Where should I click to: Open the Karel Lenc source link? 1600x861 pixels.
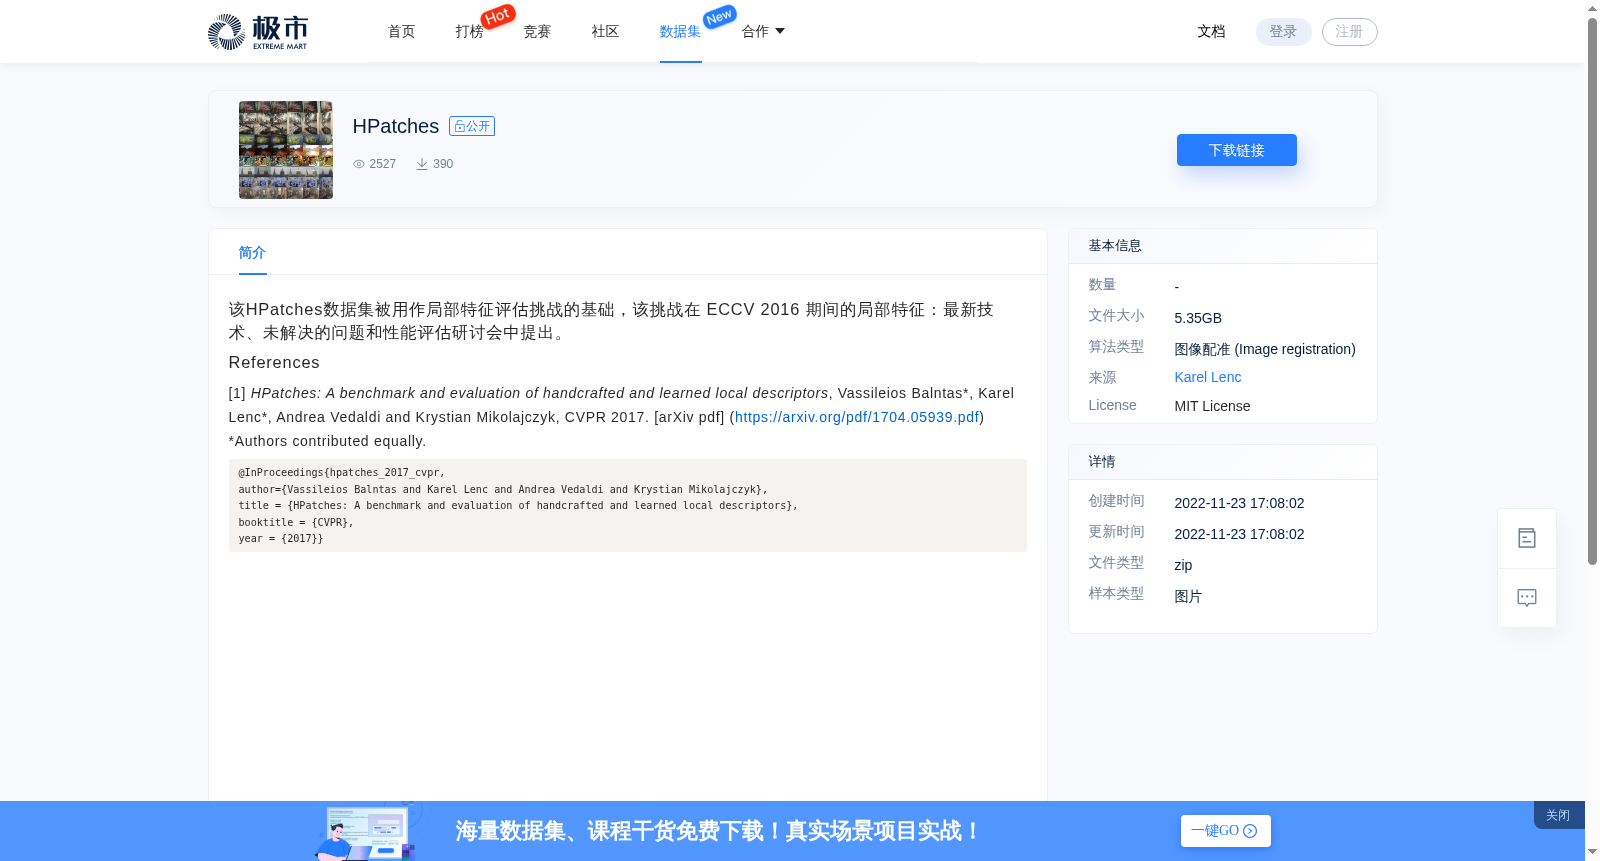pyautogui.click(x=1207, y=377)
